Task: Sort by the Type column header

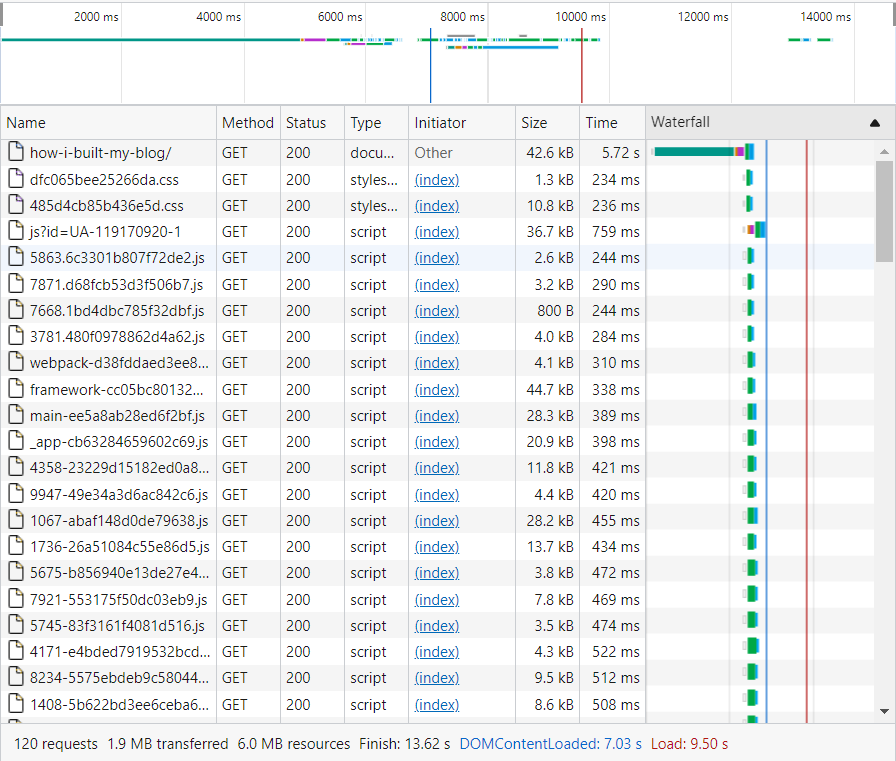Action: [x=376, y=122]
